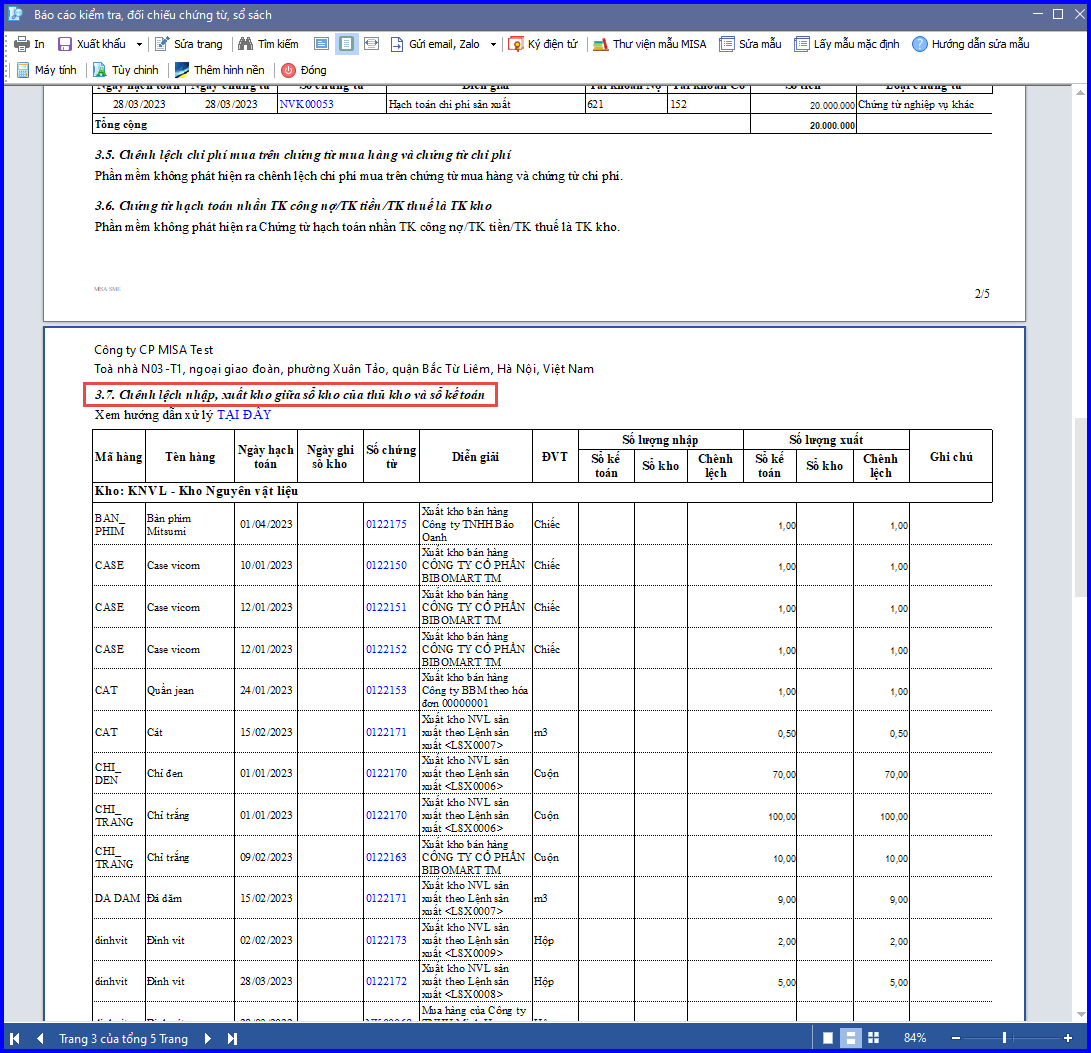Open voucher link 0122163
The image size is (1091, 1053).
pos(386,857)
